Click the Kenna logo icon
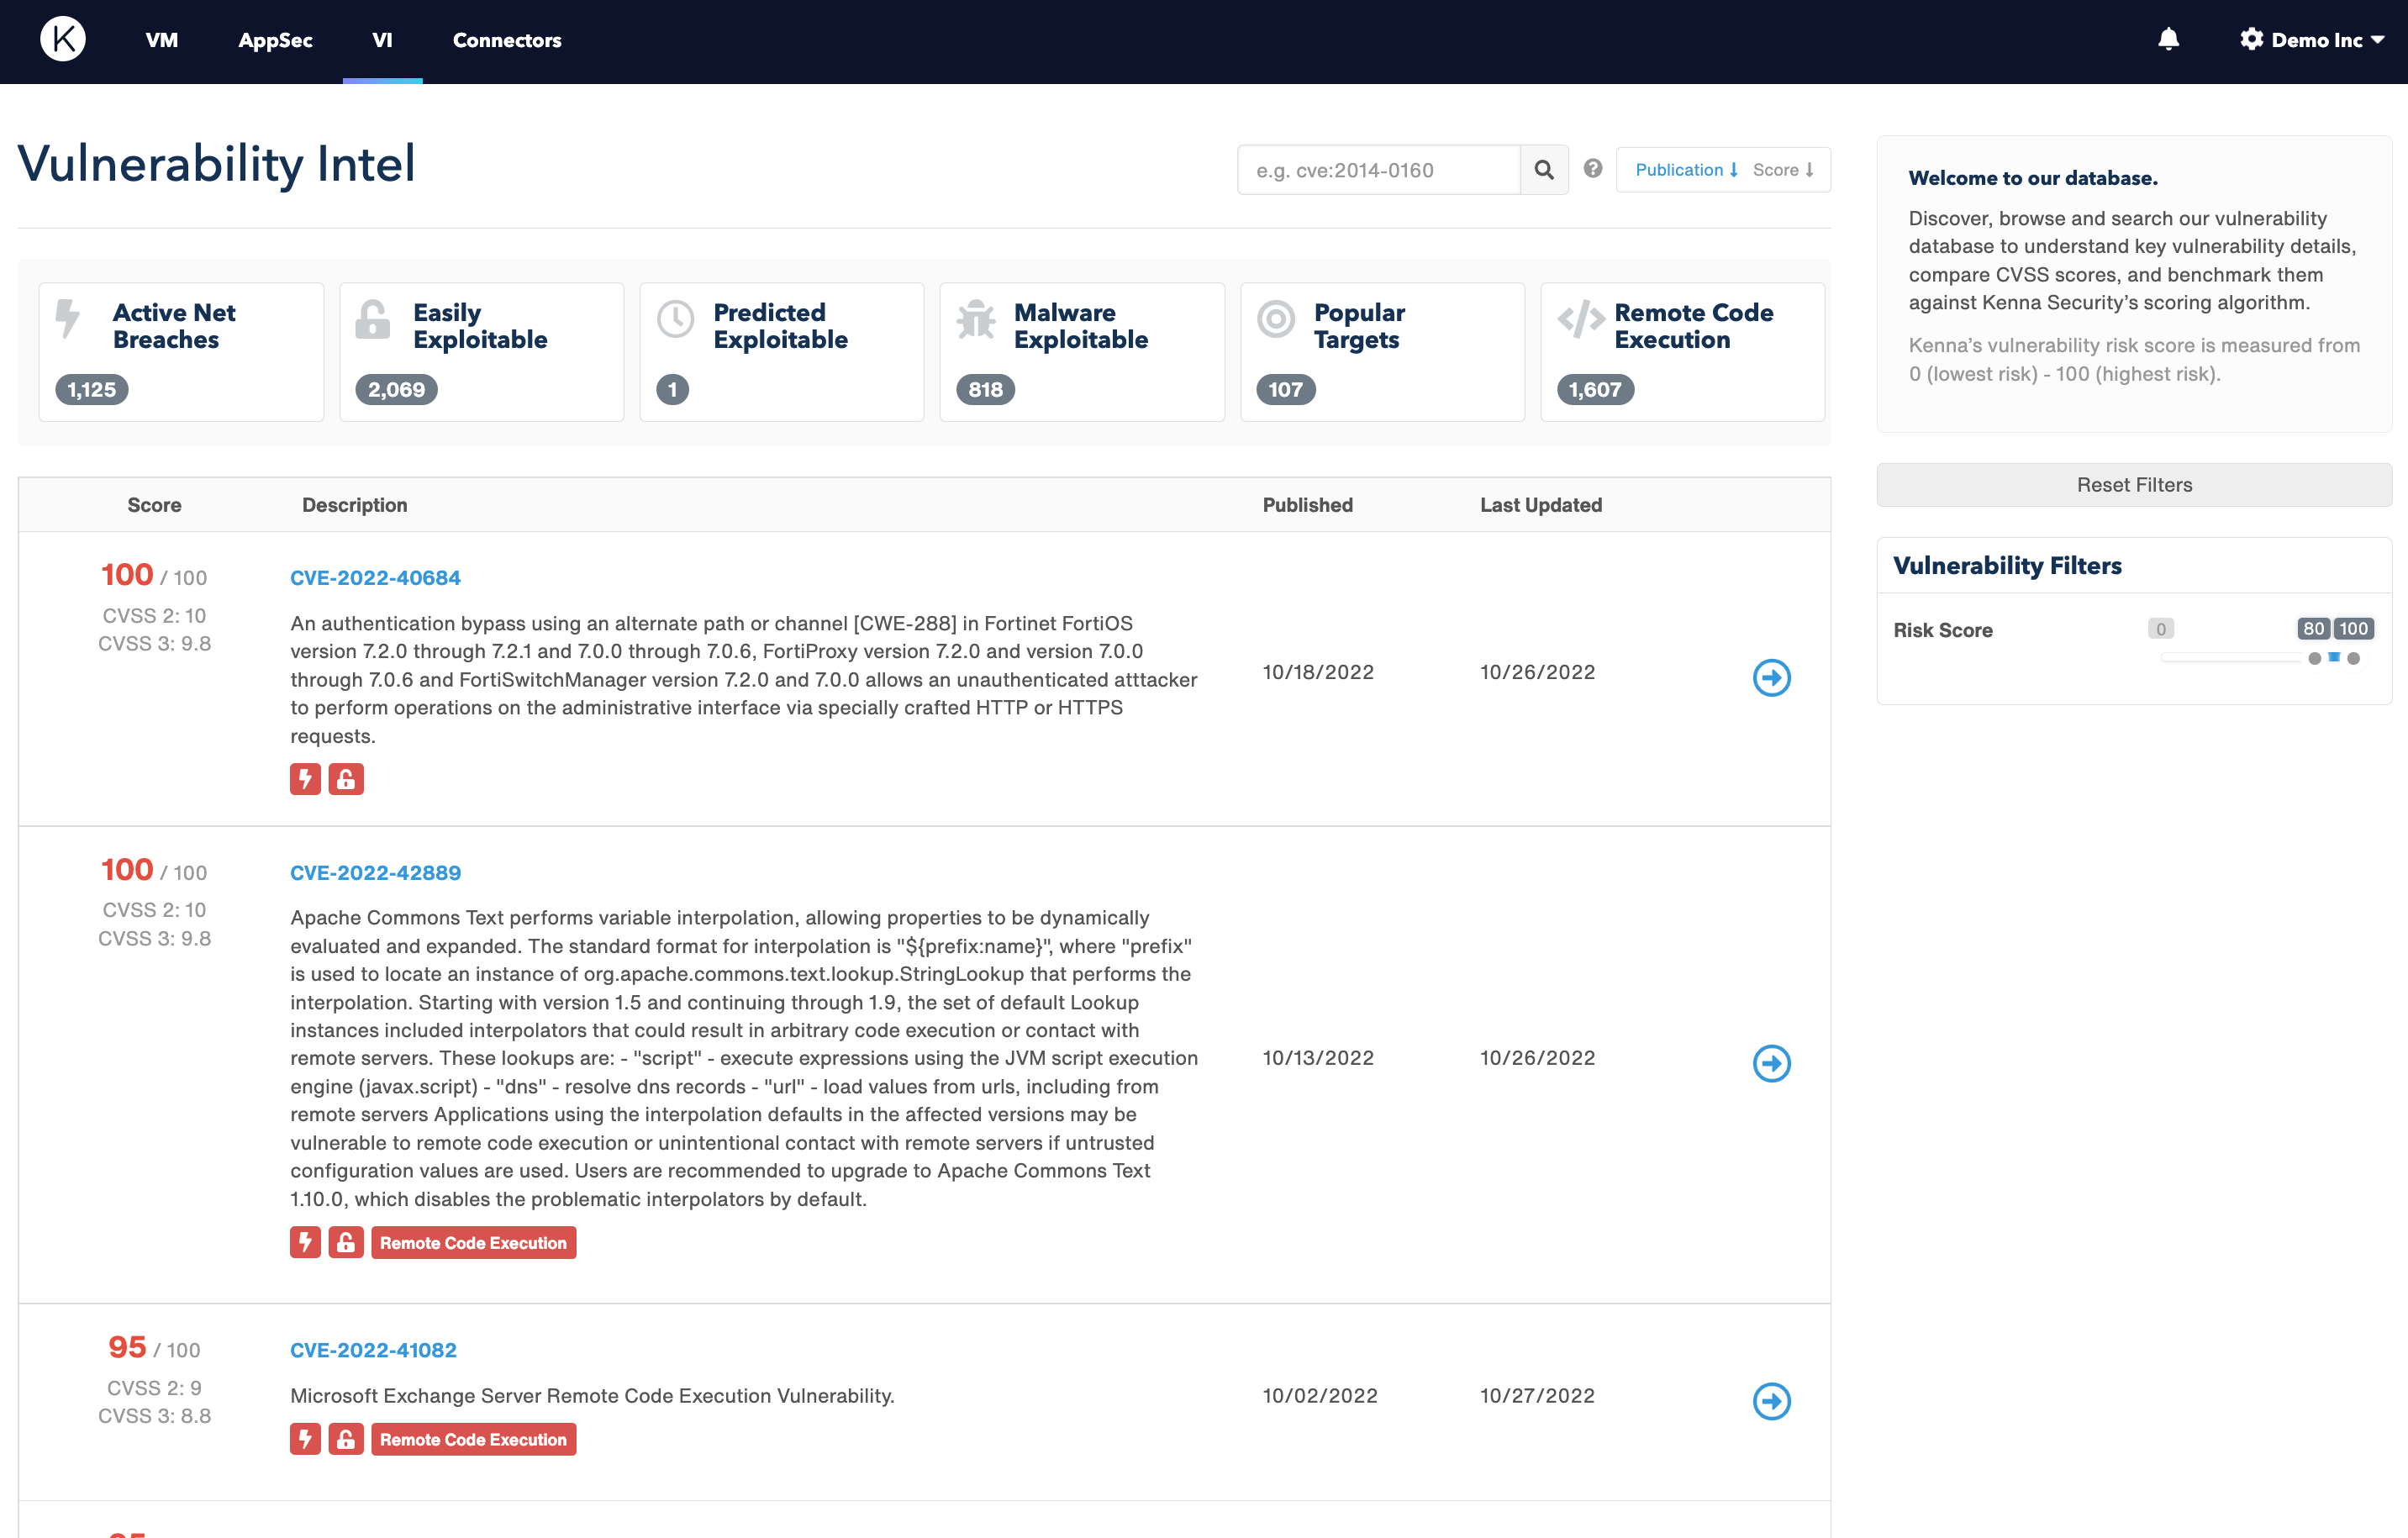This screenshot has height=1538, width=2408. coord(62,40)
